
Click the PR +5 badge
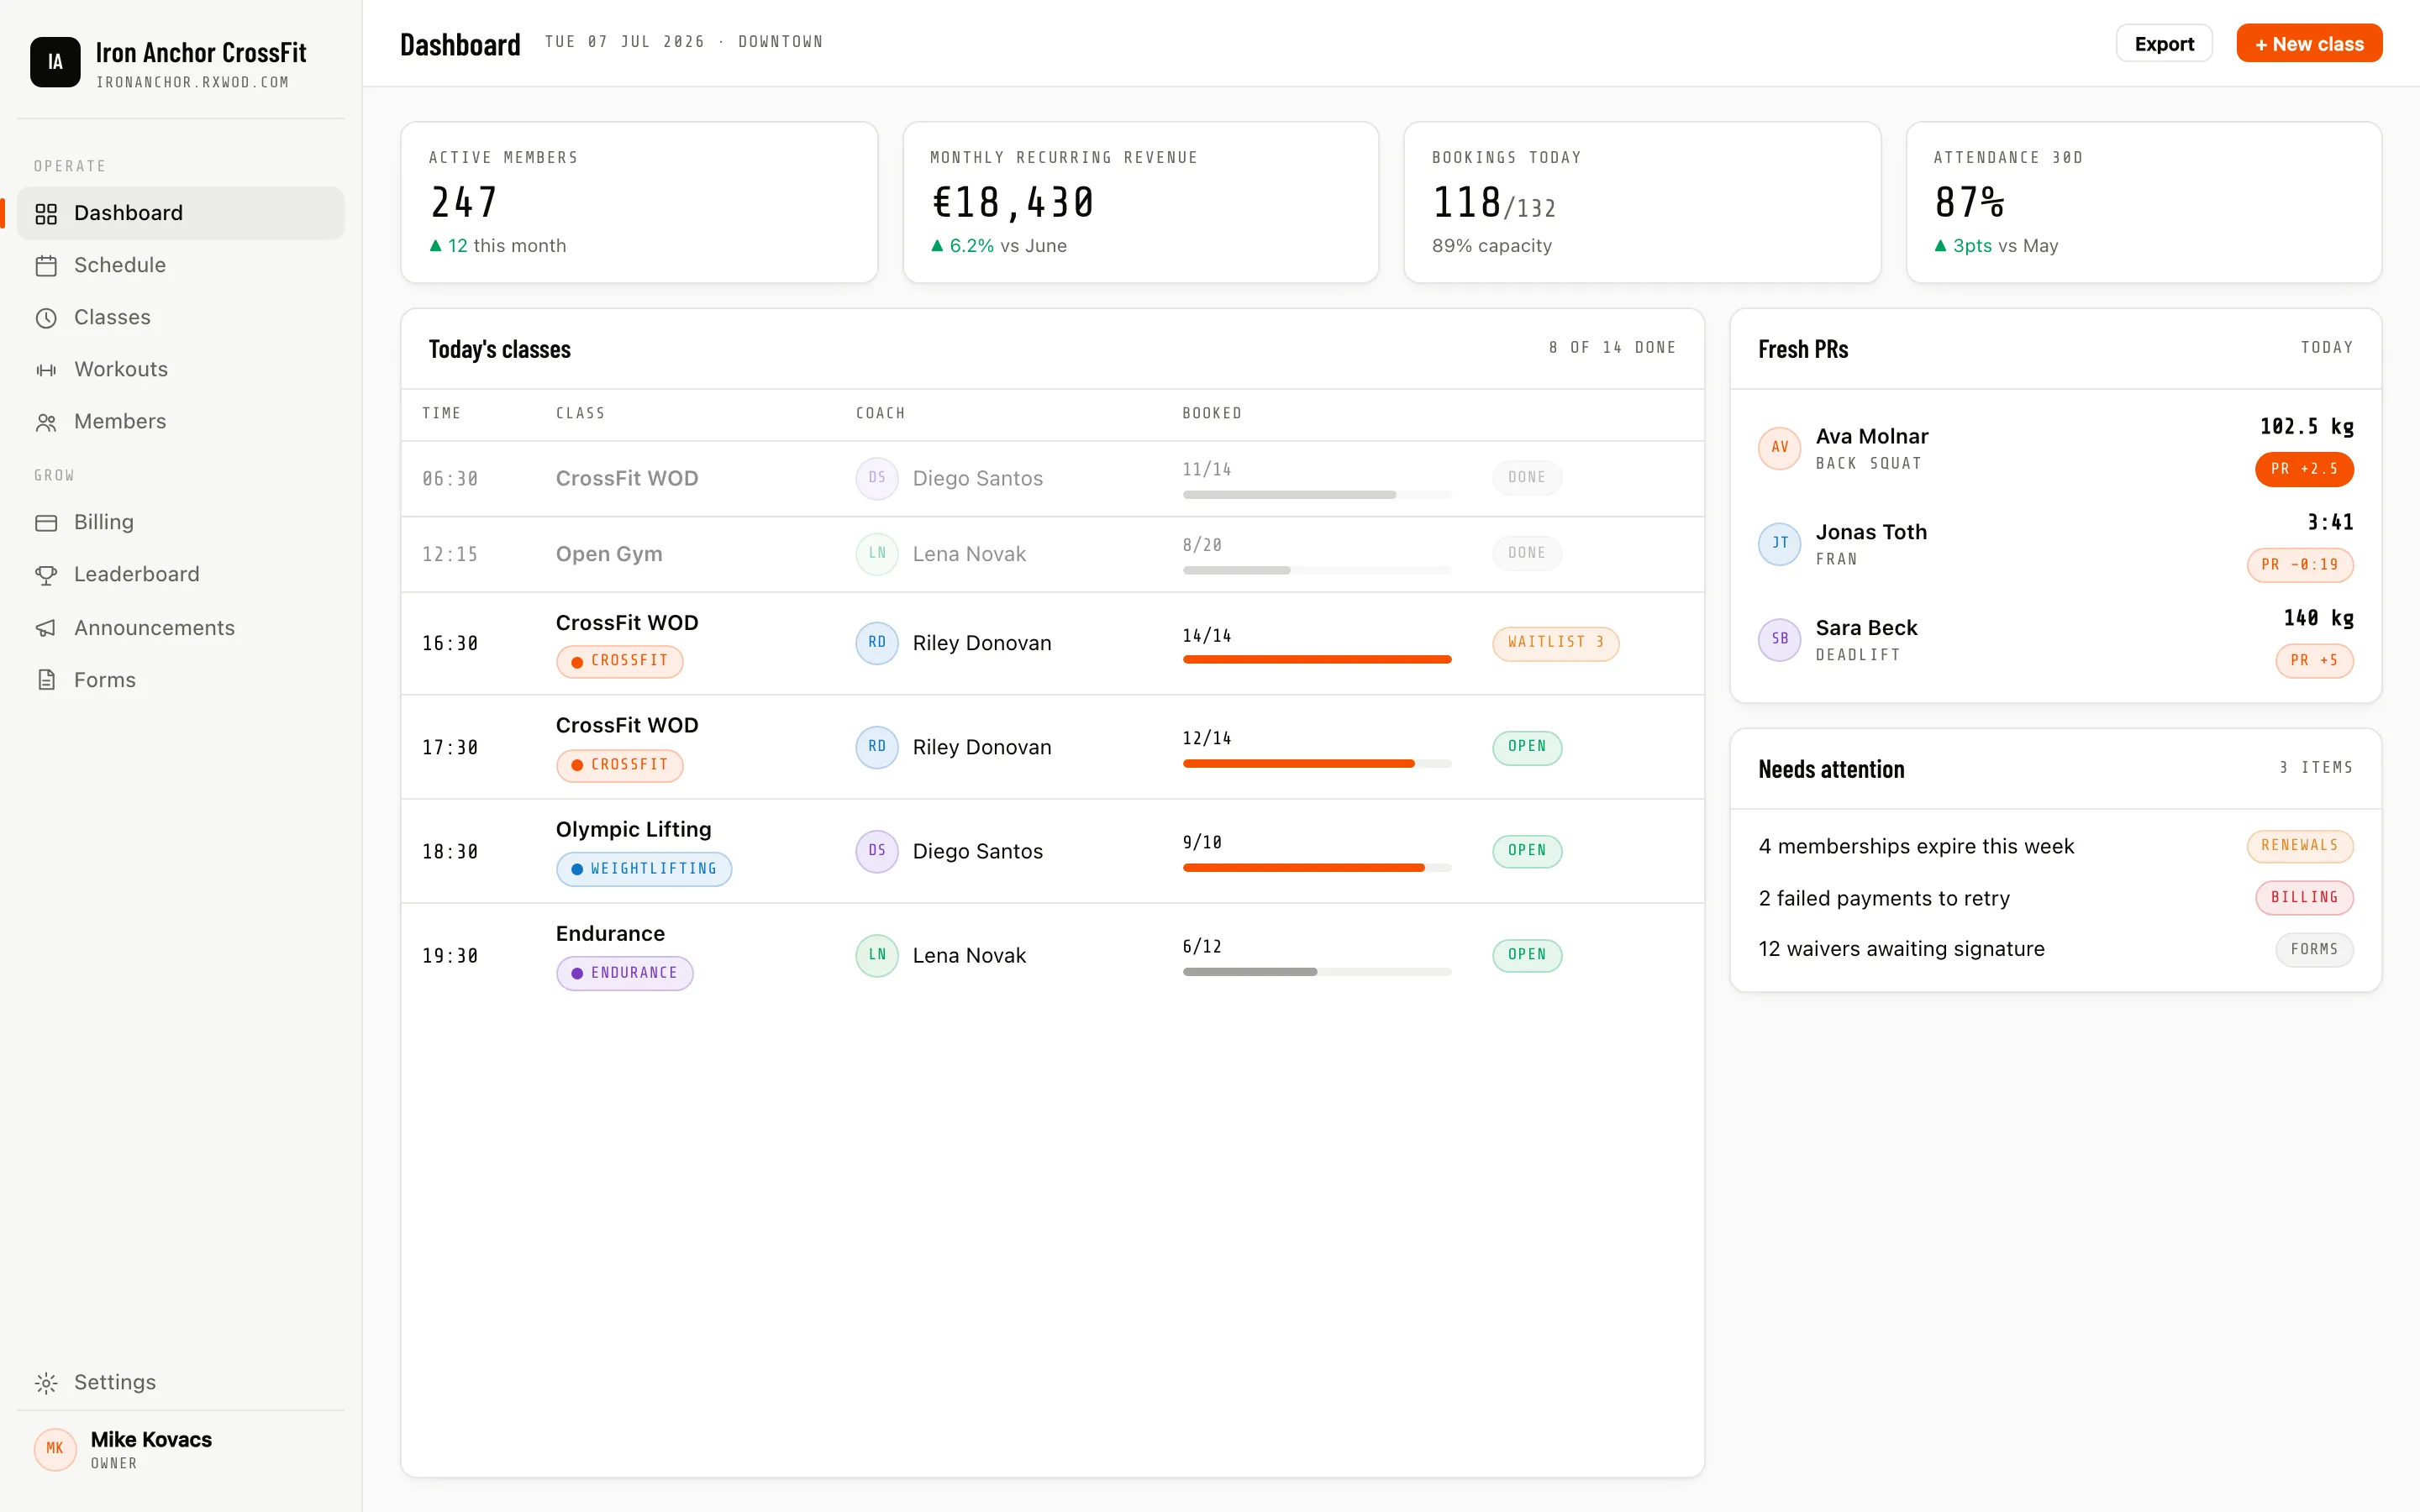click(x=2314, y=661)
